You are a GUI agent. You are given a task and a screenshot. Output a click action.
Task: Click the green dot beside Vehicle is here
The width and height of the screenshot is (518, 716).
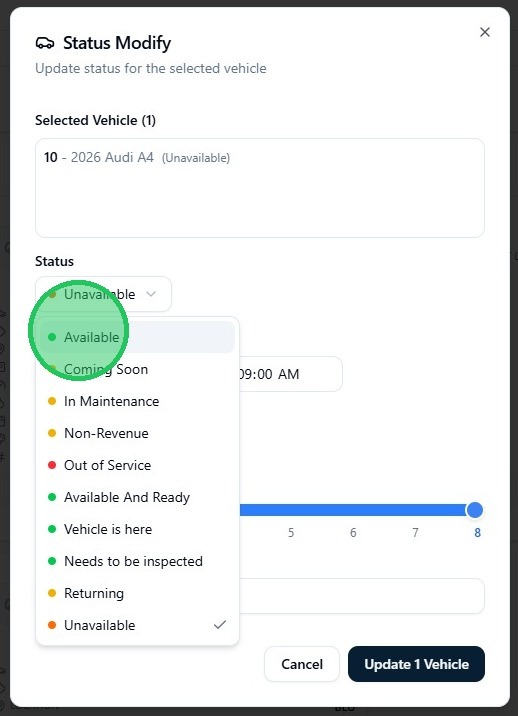point(52,529)
